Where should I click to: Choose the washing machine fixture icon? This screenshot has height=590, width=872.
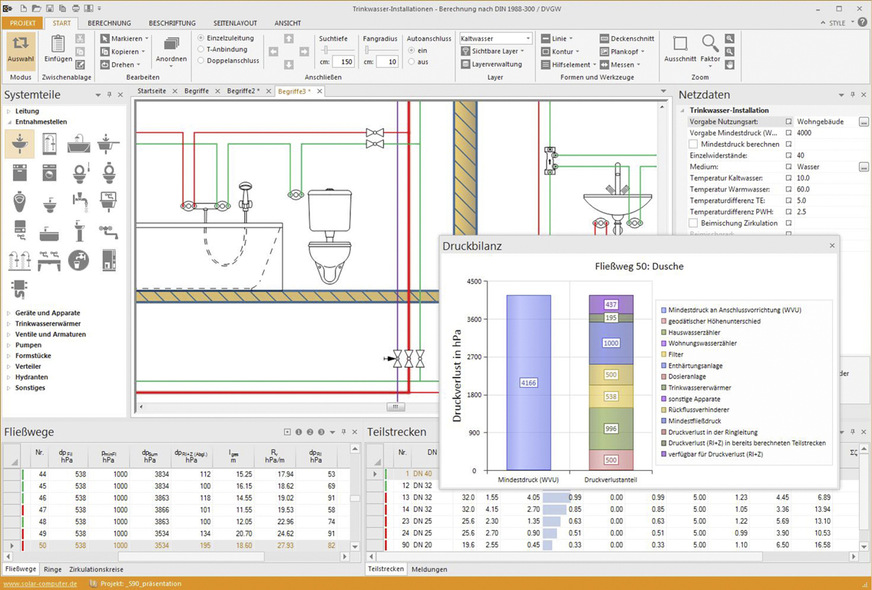49,173
